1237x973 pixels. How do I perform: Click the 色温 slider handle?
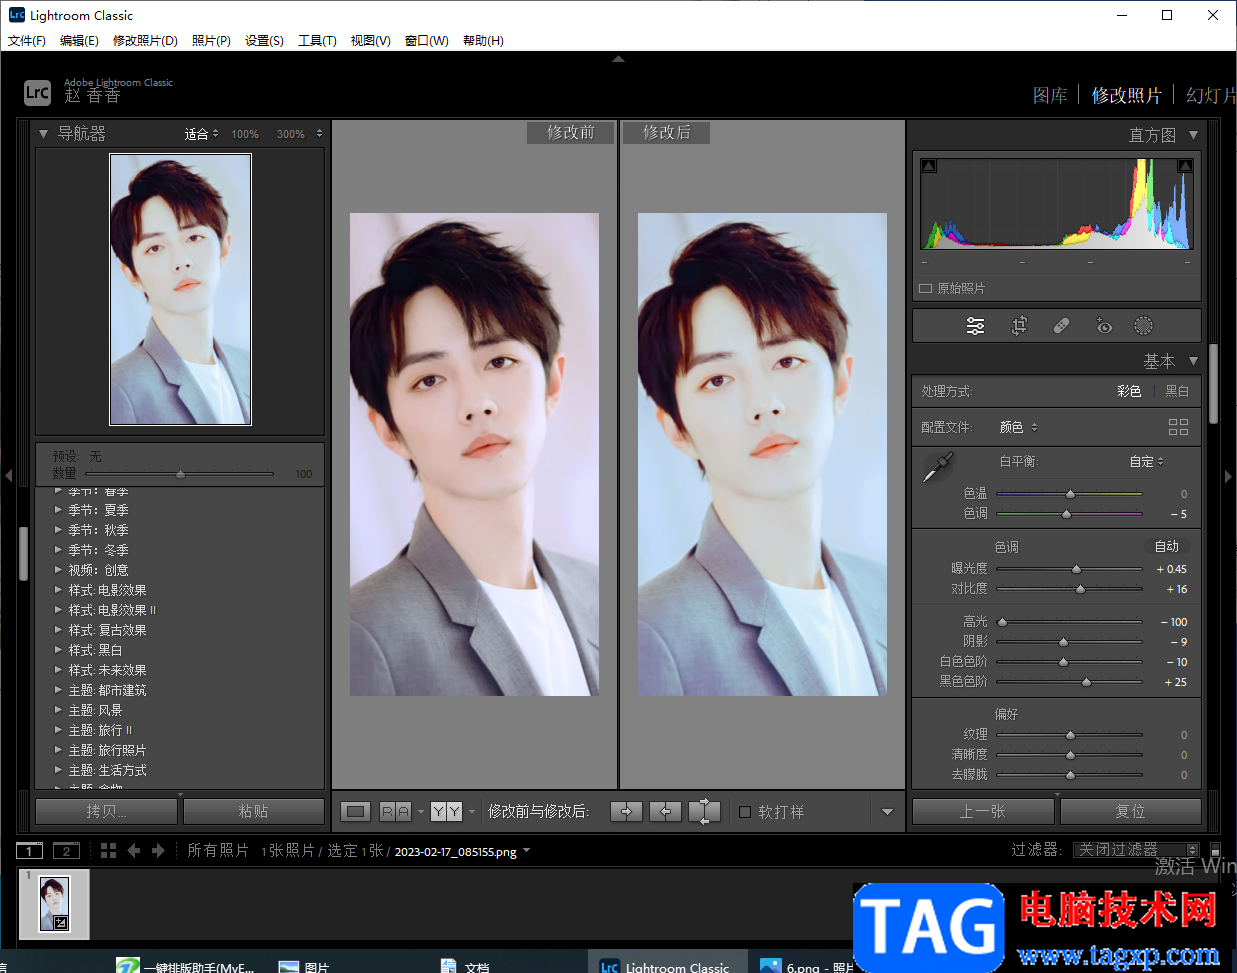[x=1070, y=494]
